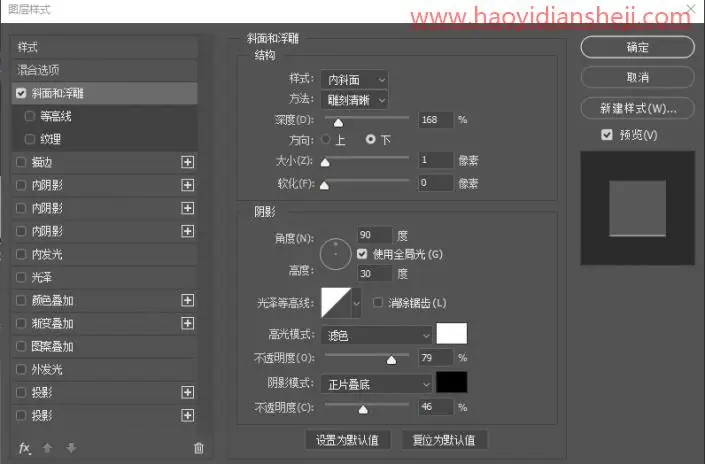Click the style preview thumbnail
The image size is (705, 464).
coord(638,208)
